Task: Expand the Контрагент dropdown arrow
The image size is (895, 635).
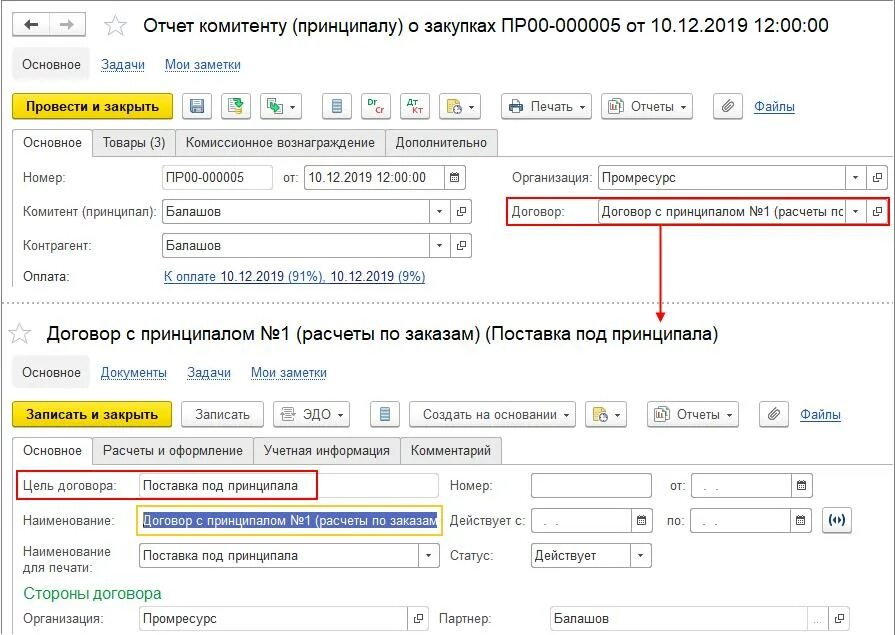Action: click(x=440, y=246)
